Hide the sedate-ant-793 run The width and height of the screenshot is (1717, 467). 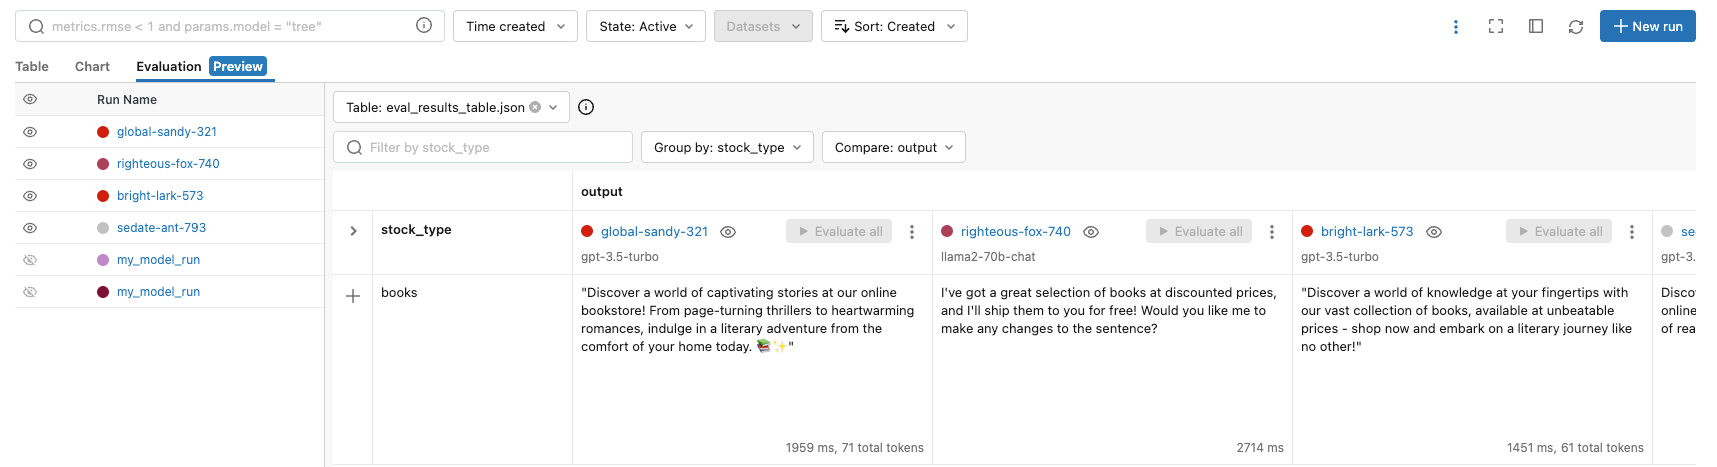pos(30,228)
